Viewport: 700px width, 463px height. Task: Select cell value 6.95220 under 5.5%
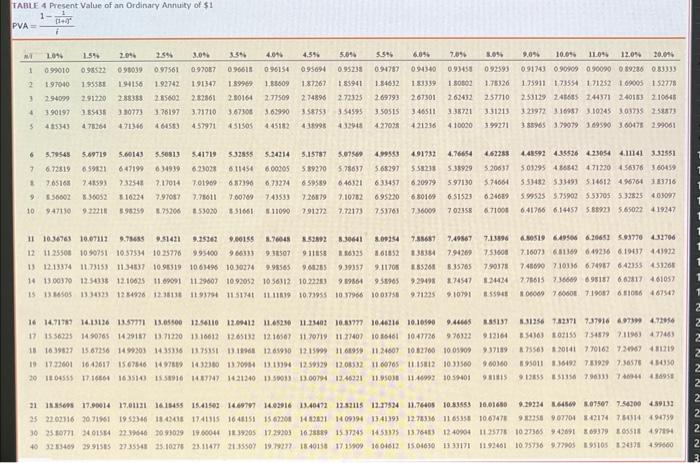[x=387, y=196]
